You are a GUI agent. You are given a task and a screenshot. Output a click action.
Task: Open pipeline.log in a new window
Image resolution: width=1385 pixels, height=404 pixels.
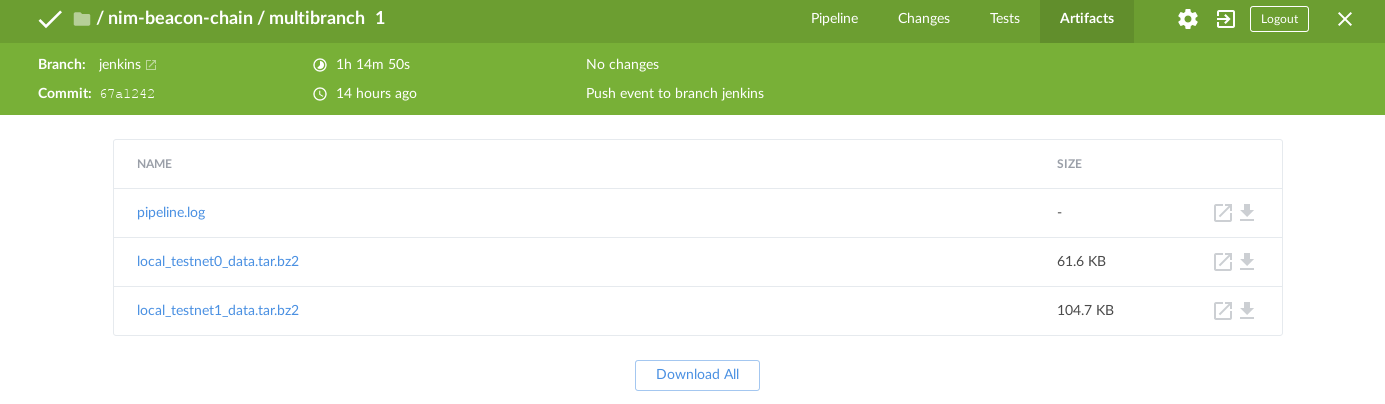click(x=1222, y=213)
